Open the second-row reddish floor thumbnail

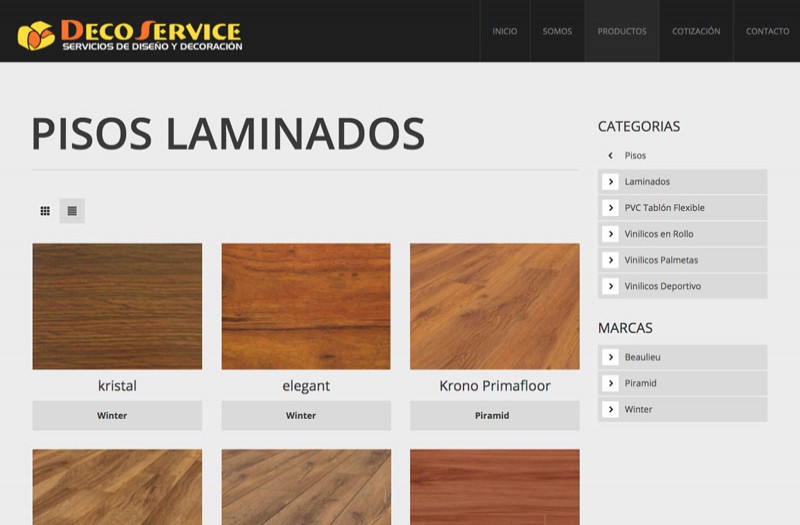pos(495,487)
